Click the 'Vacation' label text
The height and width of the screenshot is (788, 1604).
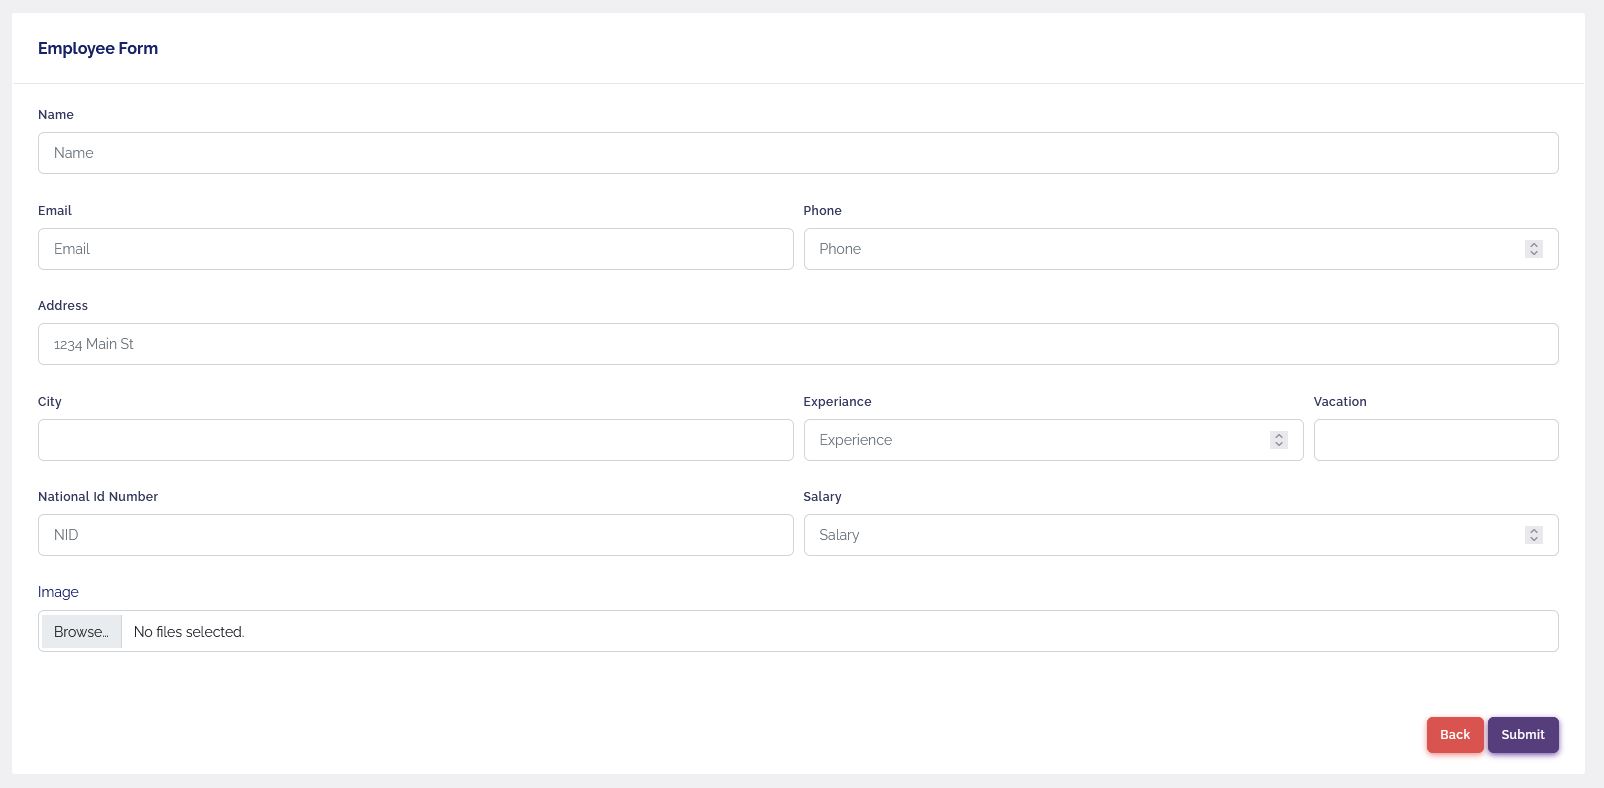pyautogui.click(x=1340, y=402)
